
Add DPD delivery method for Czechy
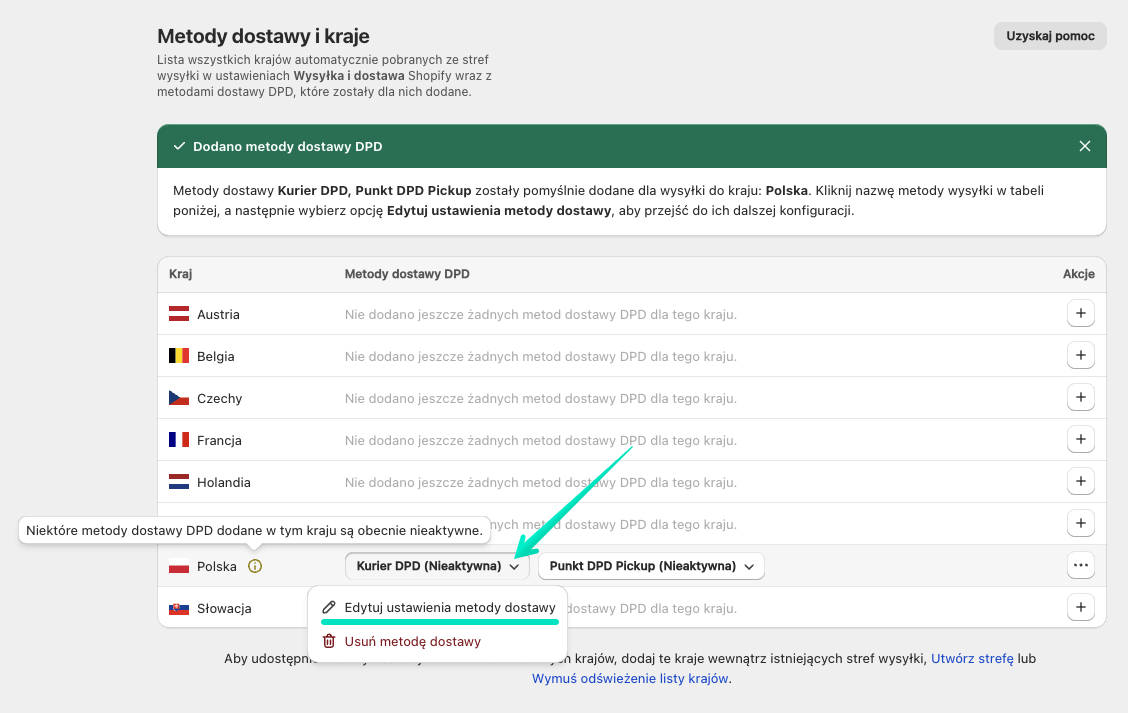[x=1081, y=397]
